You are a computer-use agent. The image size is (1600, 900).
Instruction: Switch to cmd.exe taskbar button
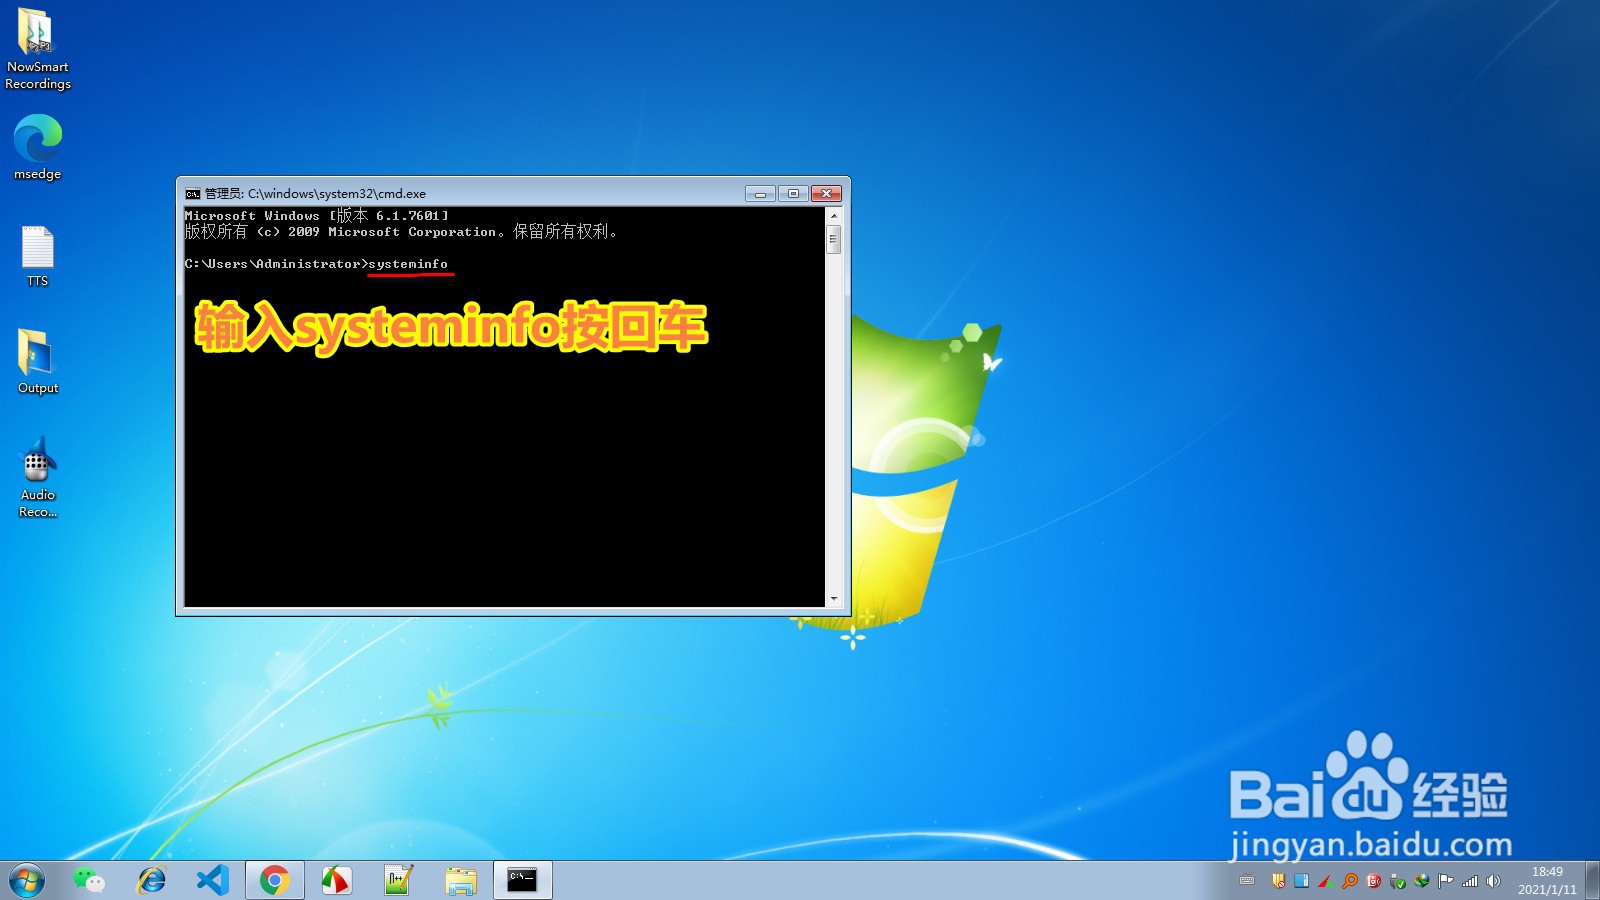[523, 880]
